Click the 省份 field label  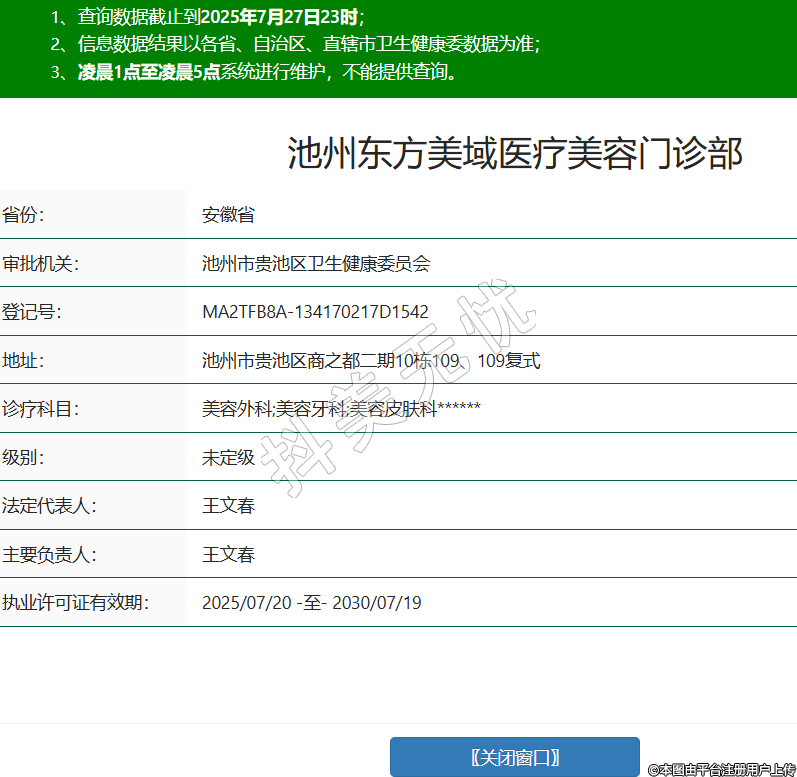[23, 215]
